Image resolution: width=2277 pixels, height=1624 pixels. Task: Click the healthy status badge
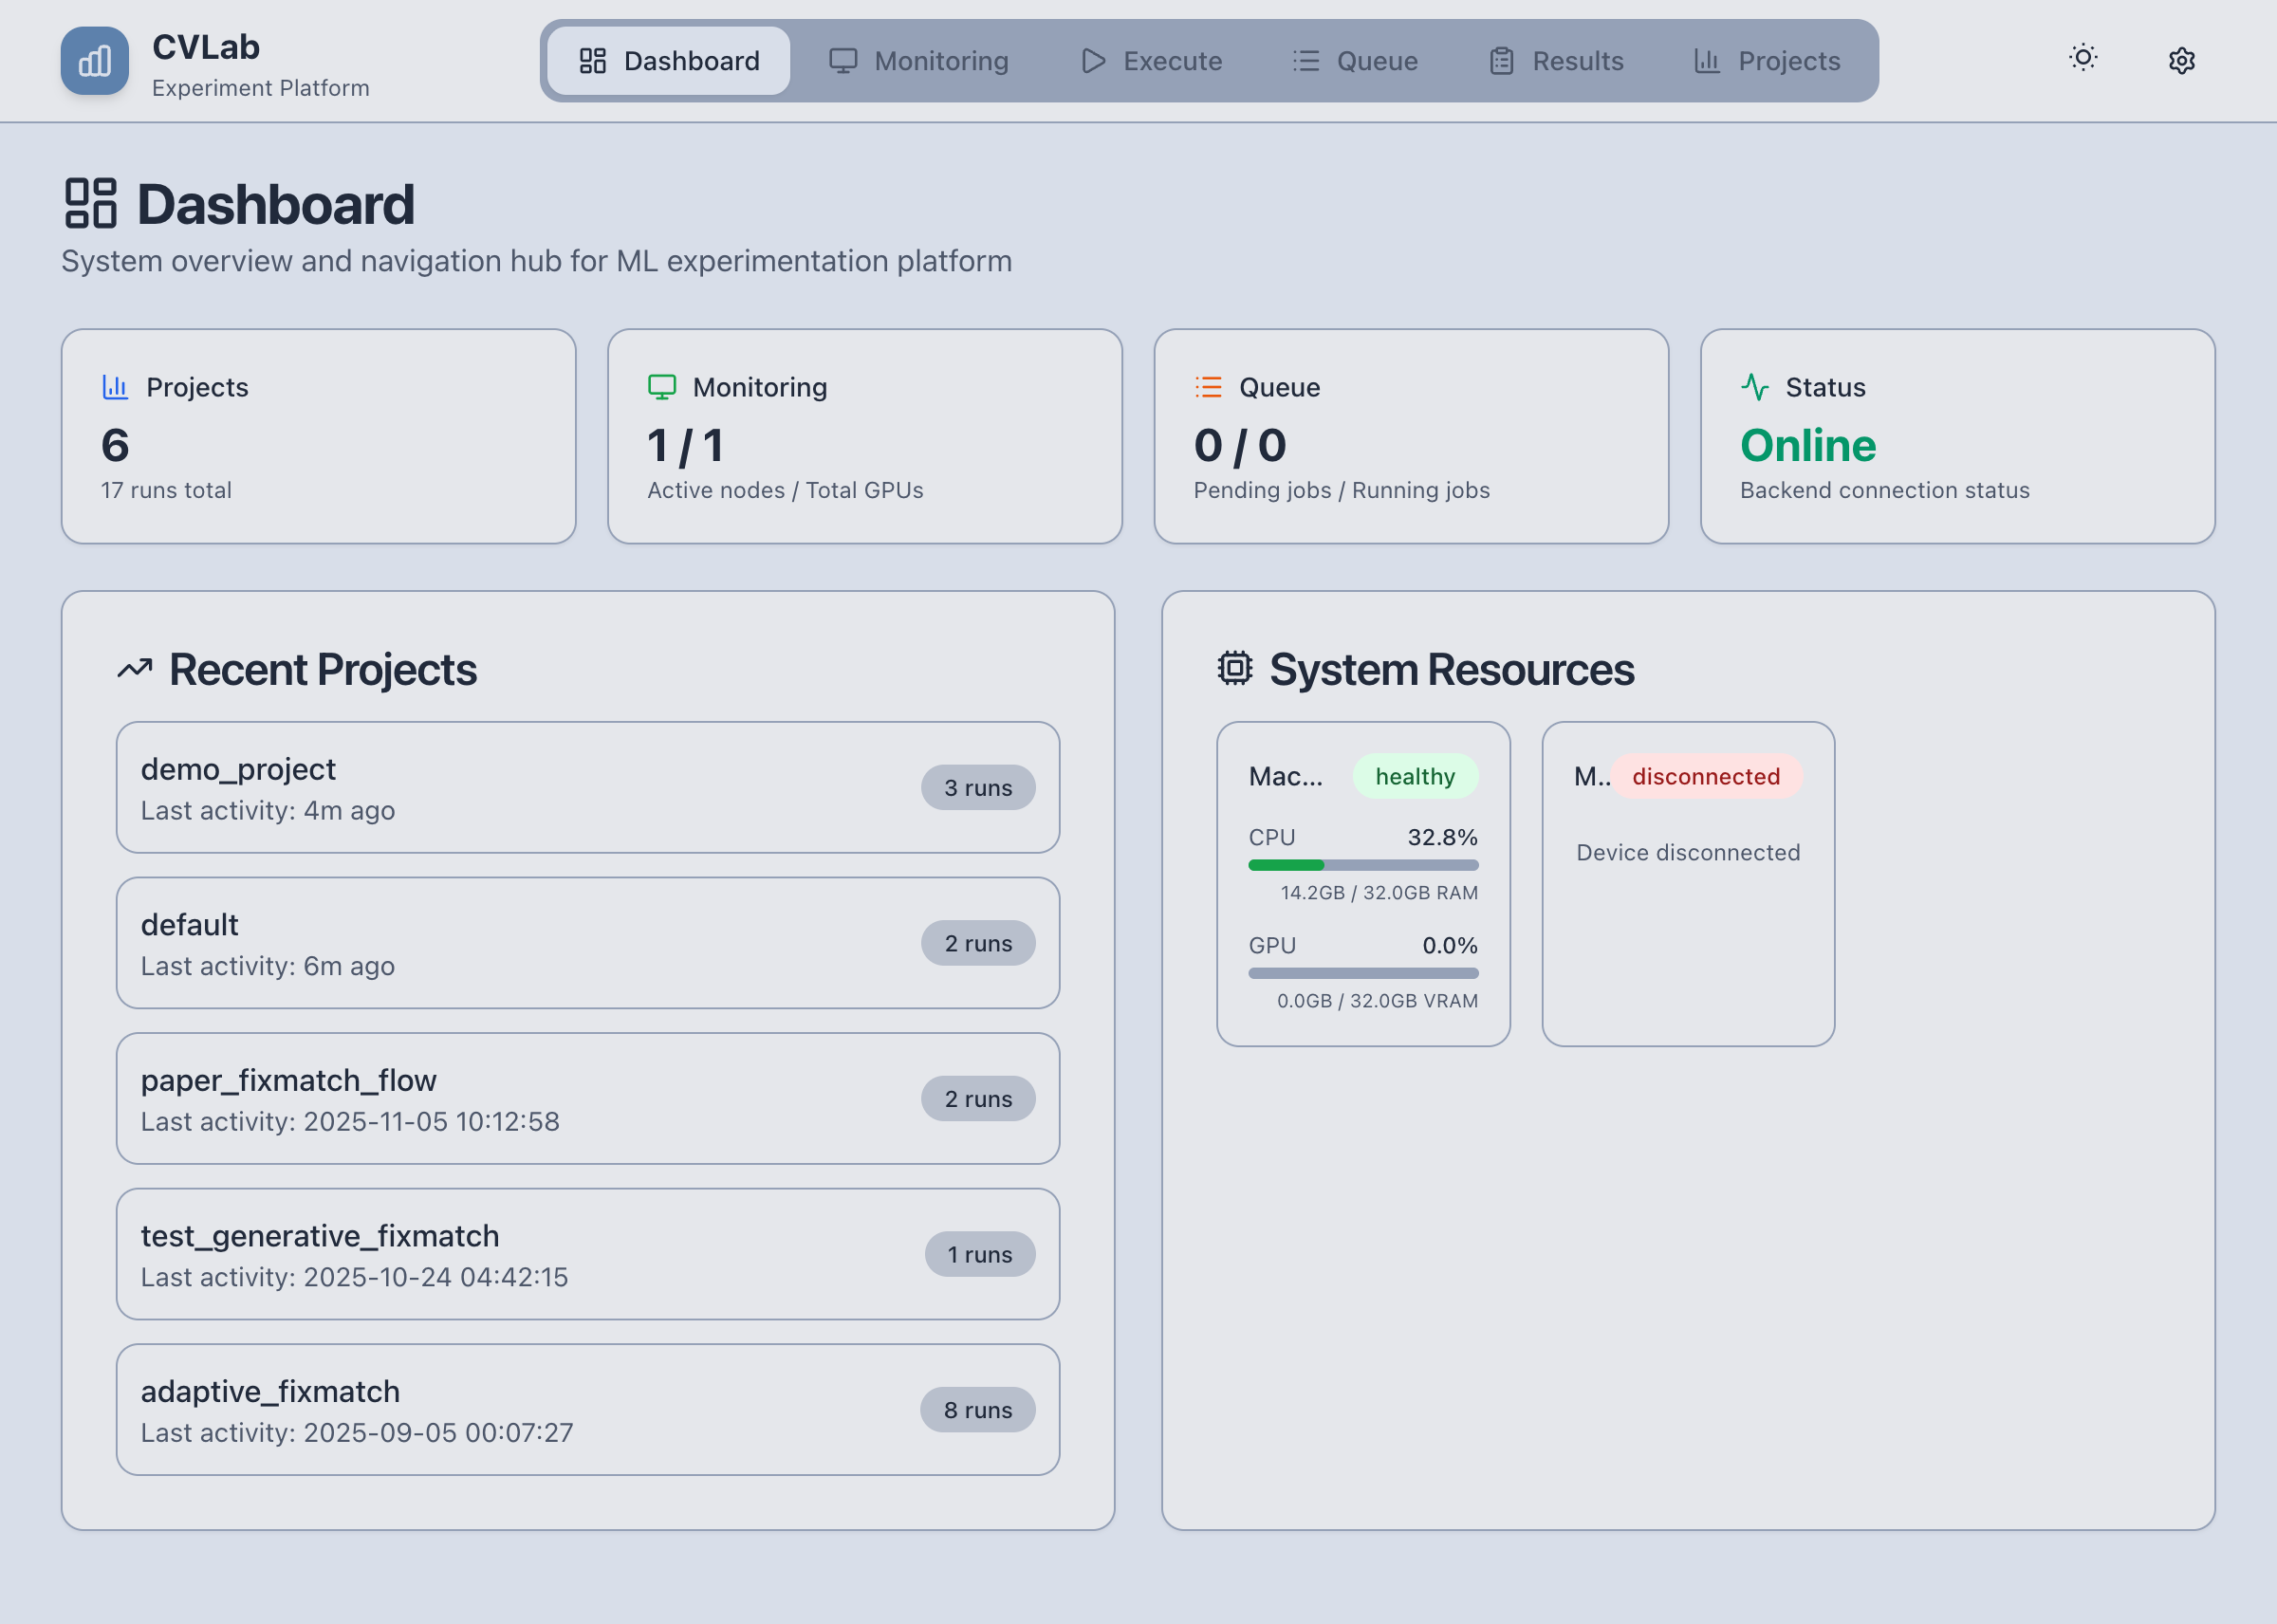pyautogui.click(x=1415, y=776)
